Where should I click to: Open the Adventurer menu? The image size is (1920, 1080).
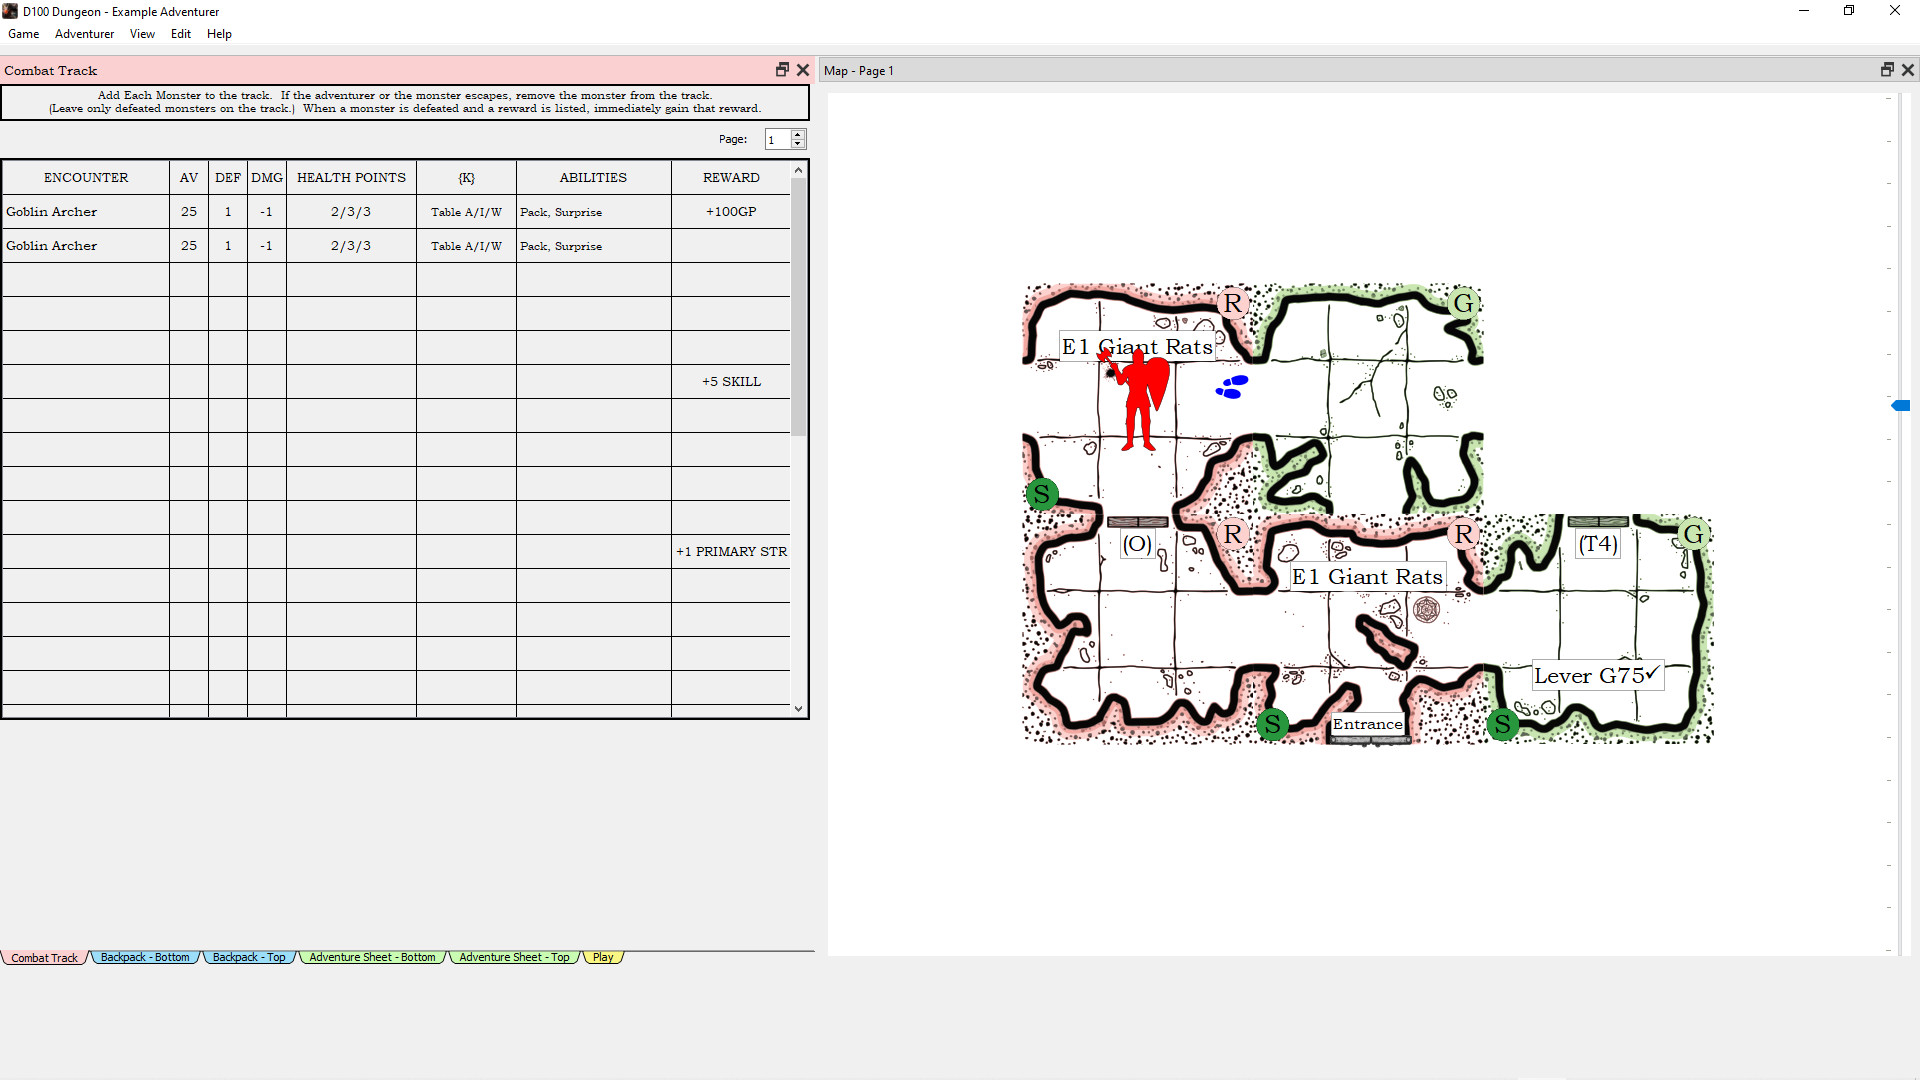(x=84, y=34)
